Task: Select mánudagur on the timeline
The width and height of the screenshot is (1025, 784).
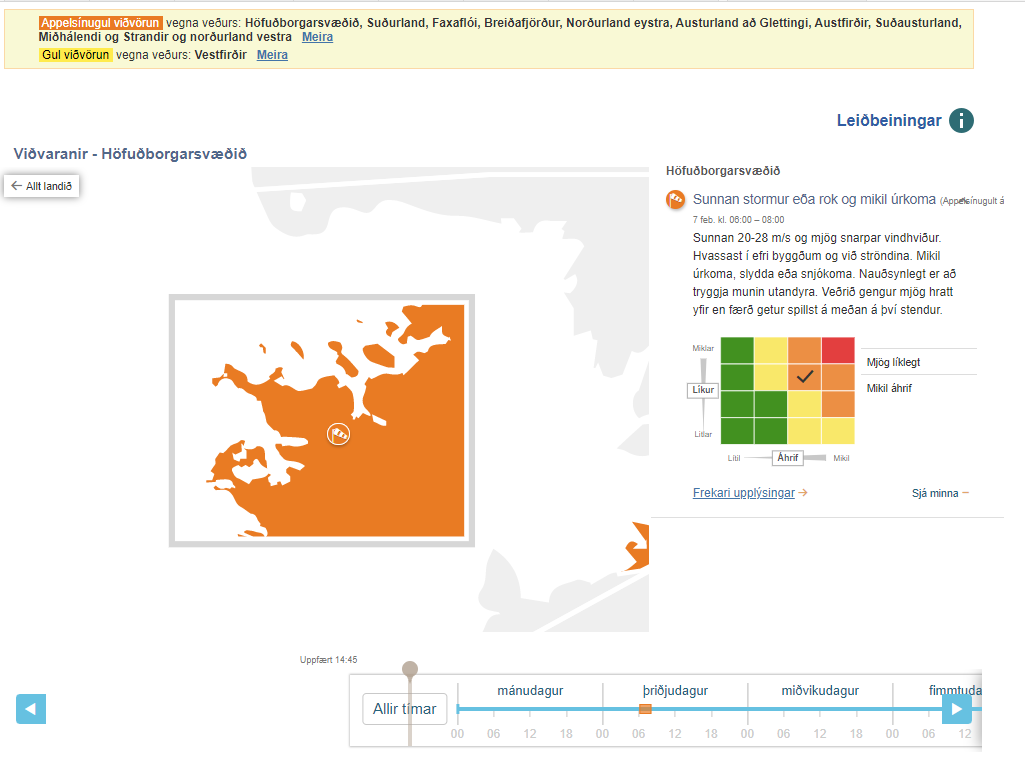Action: click(530, 691)
